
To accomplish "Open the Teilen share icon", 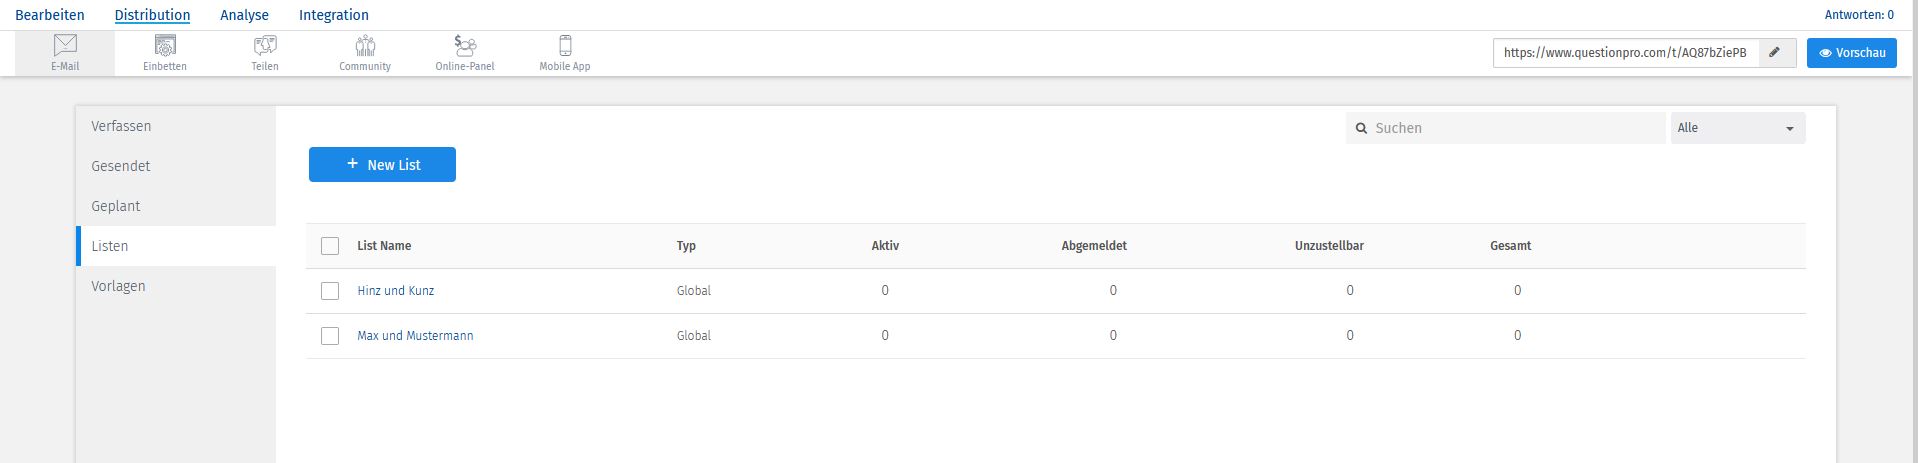I will pyautogui.click(x=265, y=46).
